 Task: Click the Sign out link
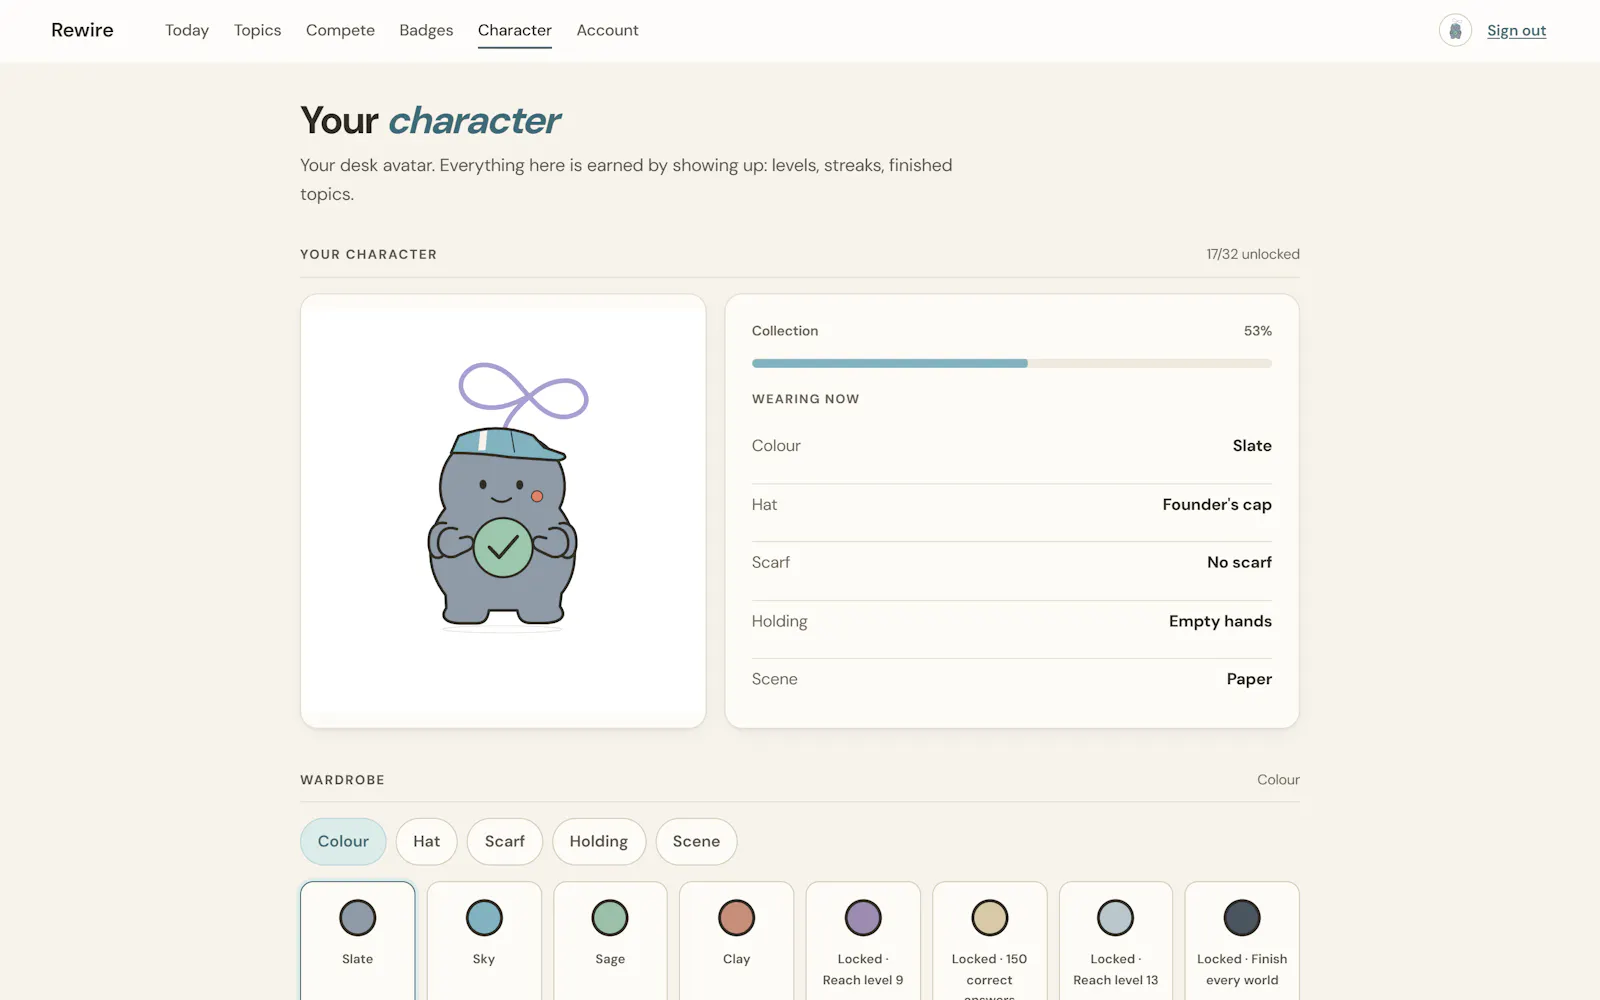(1516, 31)
